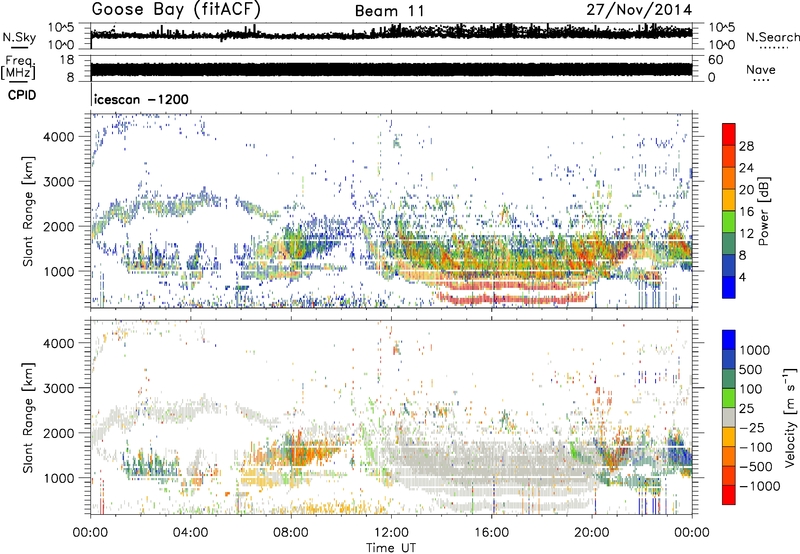
Task: Click the gray band of velocity colorbar
Action: (729, 418)
